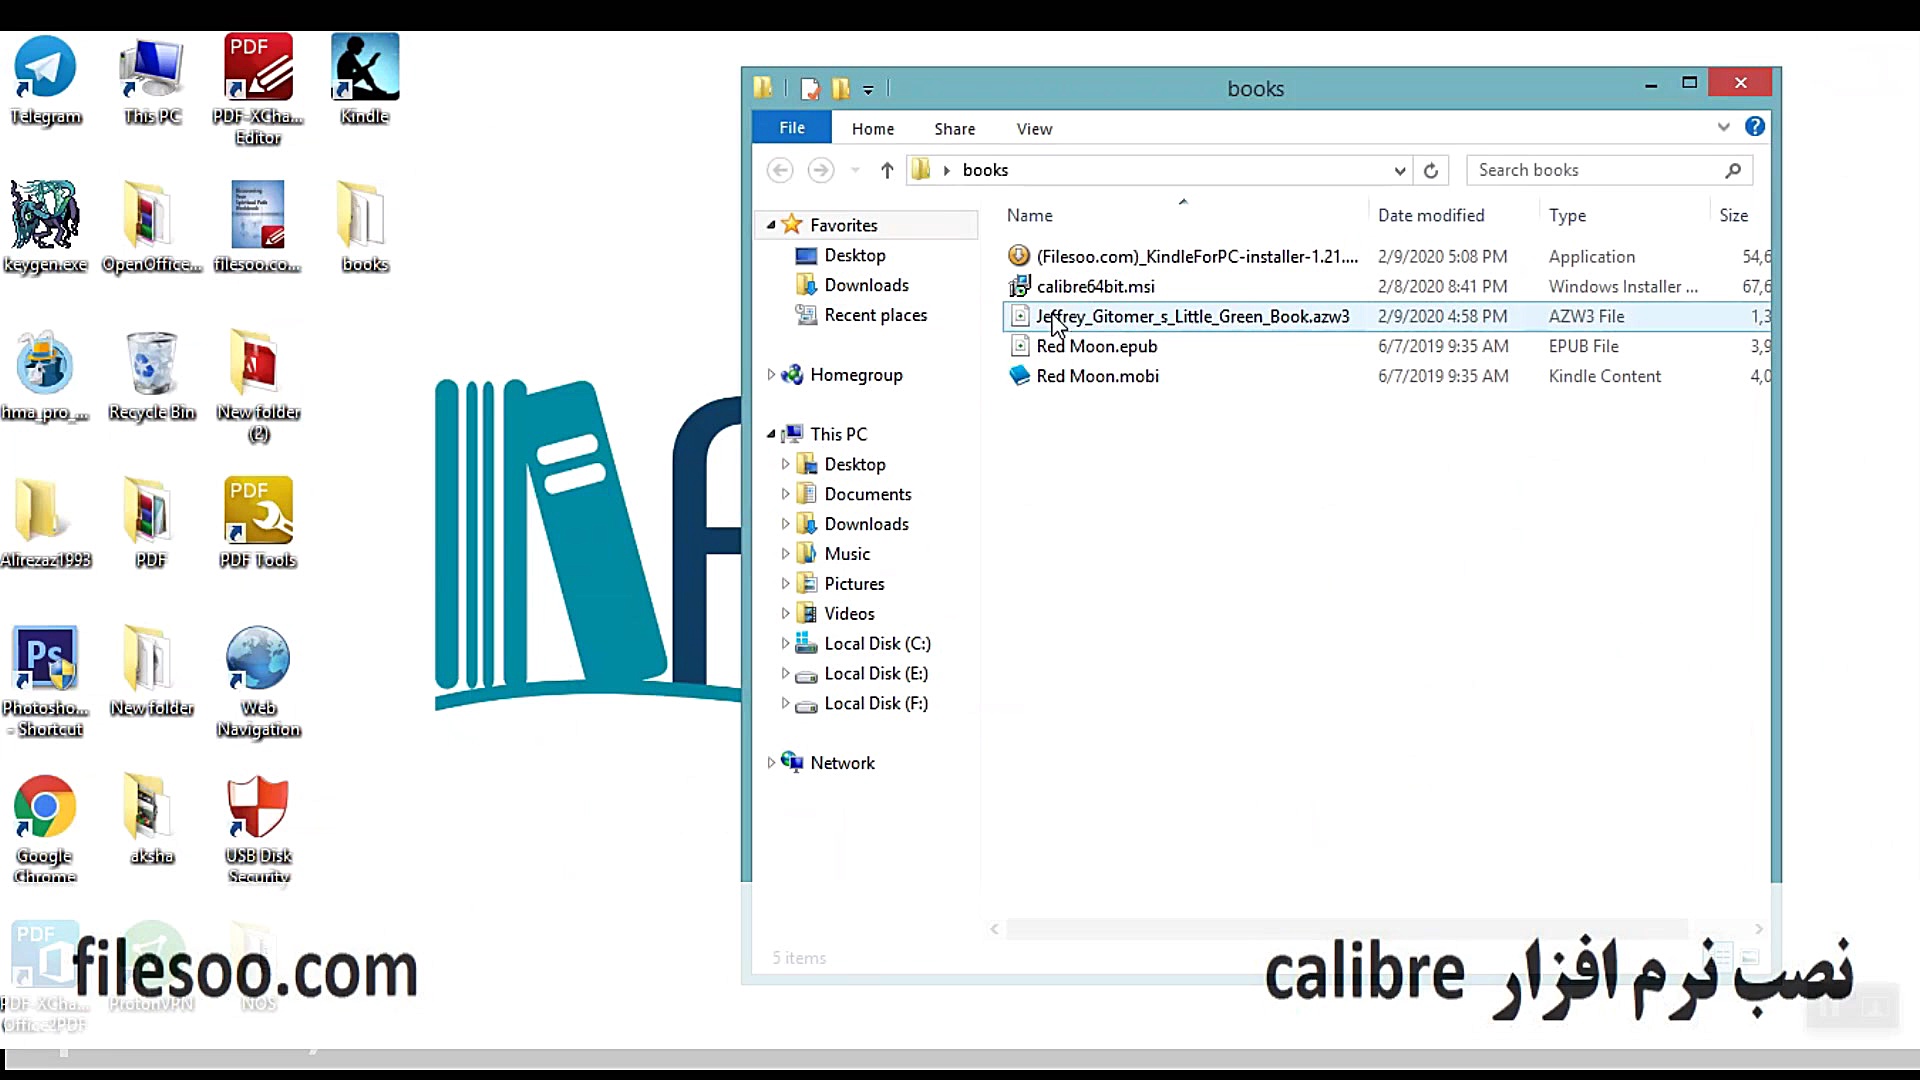Click the Up one level arrow
The width and height of the screenshot is (1920, 1080).
[886, 171]
